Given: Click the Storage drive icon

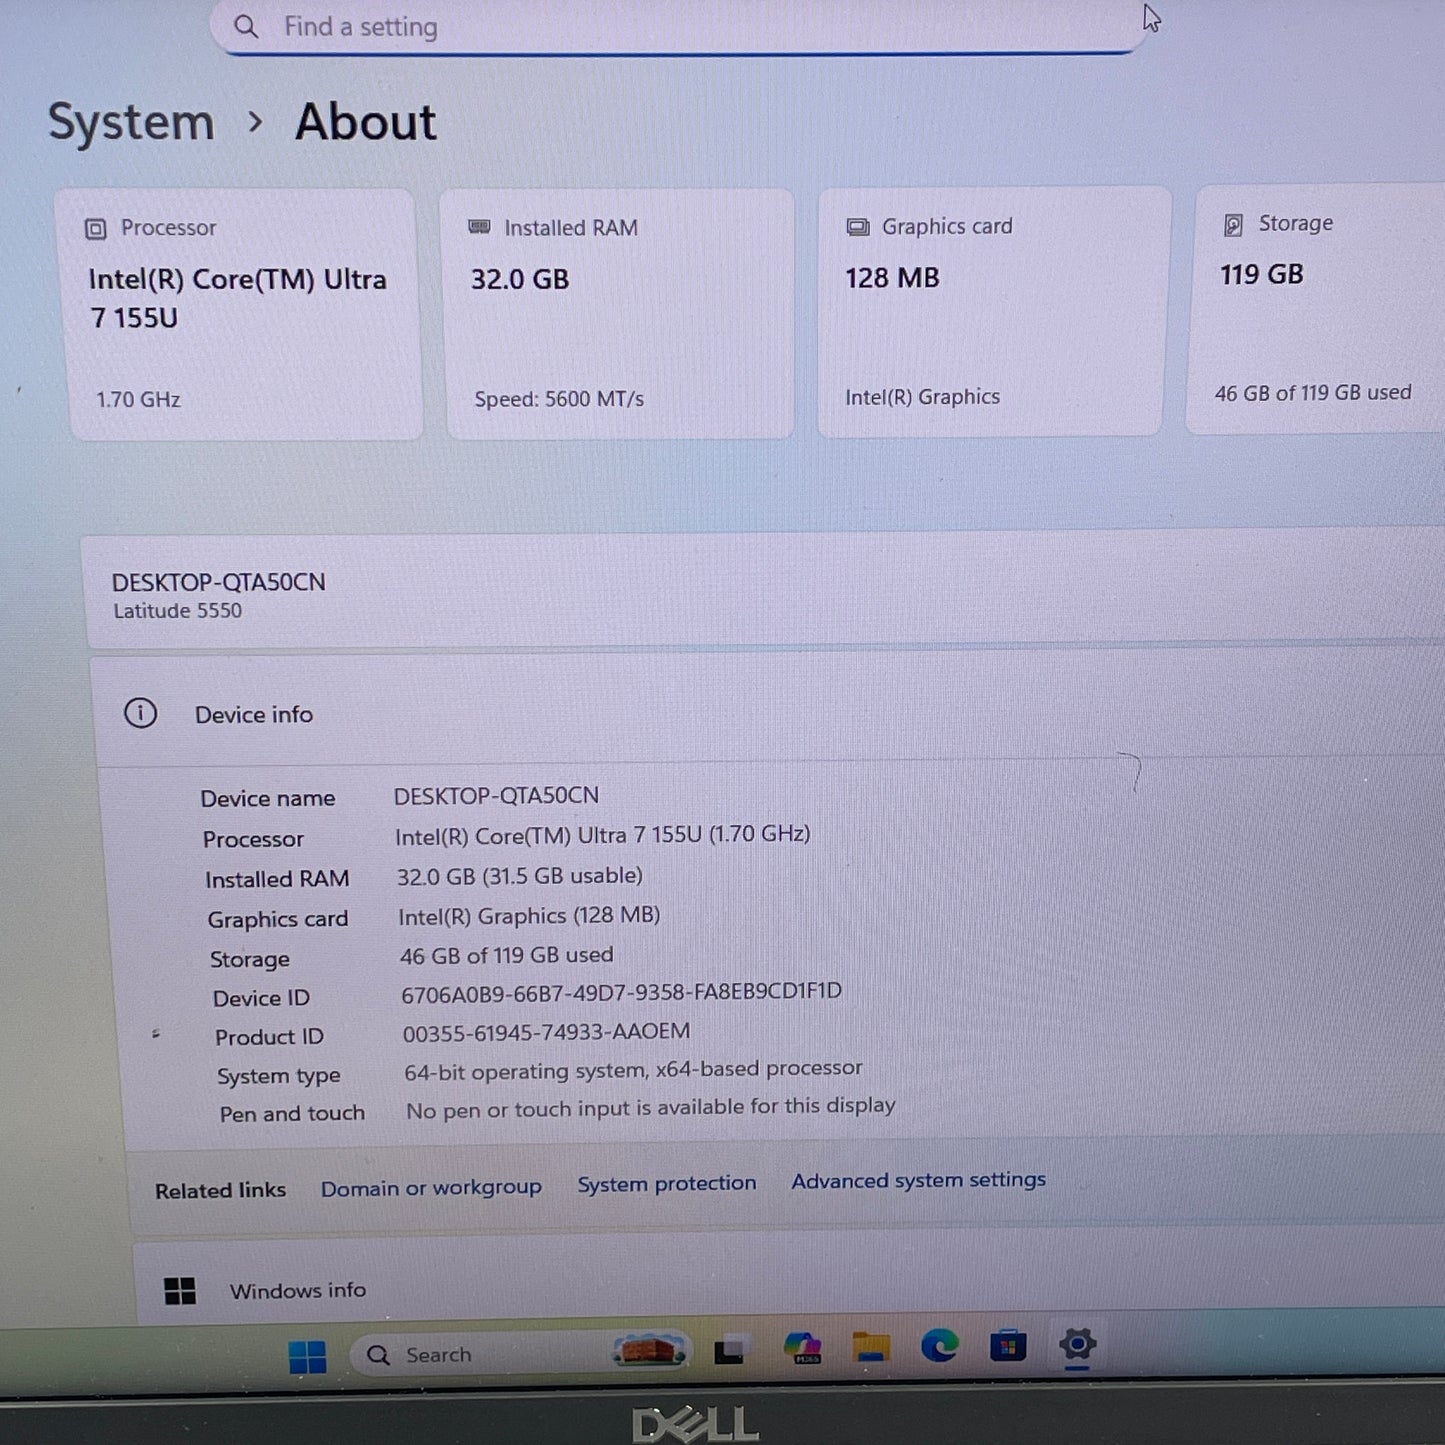Looking at the screenshot, I should click(1234, 224).
